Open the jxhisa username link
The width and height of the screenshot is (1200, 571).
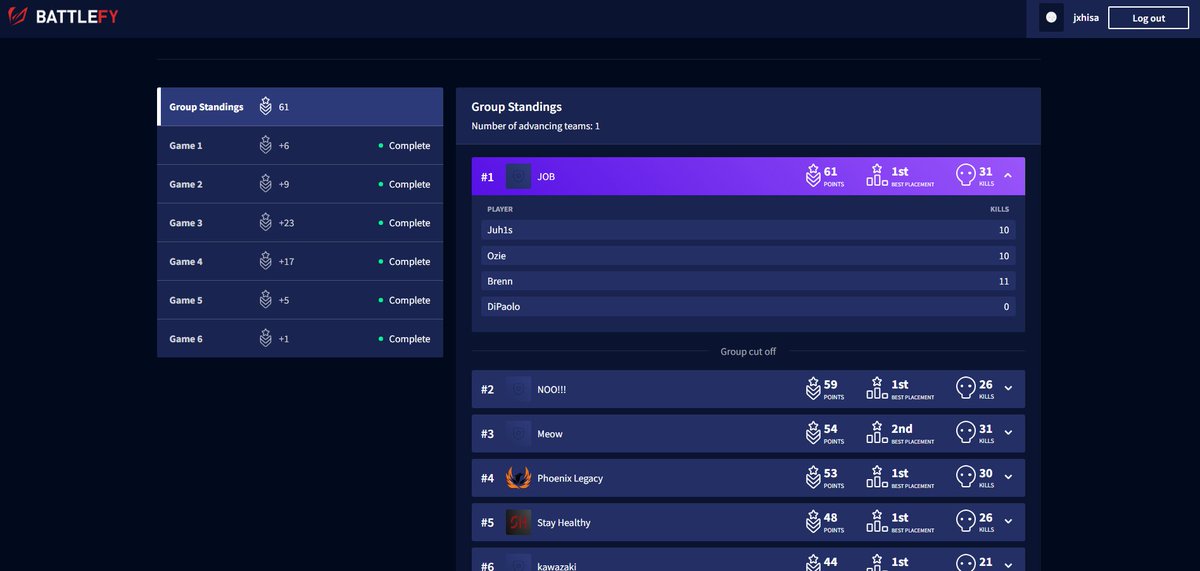click(x=1086, y=18)
